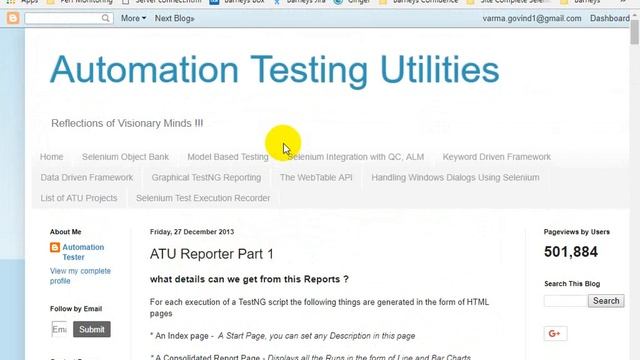Viewport: 640px width, 360px height.
Task: Open Data Driven Framework page
Action: click(87, 178)
